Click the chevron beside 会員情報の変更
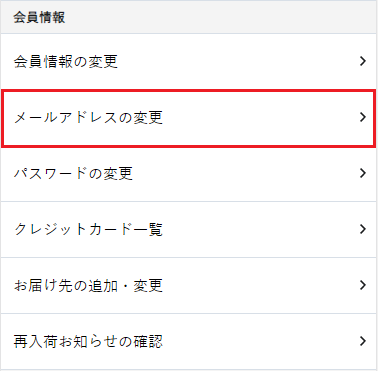This screenshot has width=378, height=371. pyautogui.click(x=363, y=61)
